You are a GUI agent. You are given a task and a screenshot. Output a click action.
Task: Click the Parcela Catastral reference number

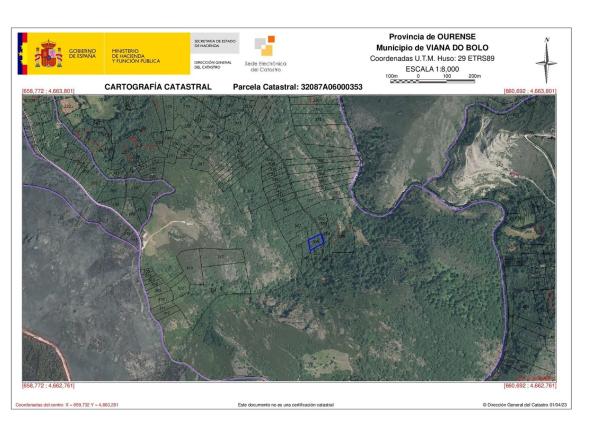[x=297, y=87]
